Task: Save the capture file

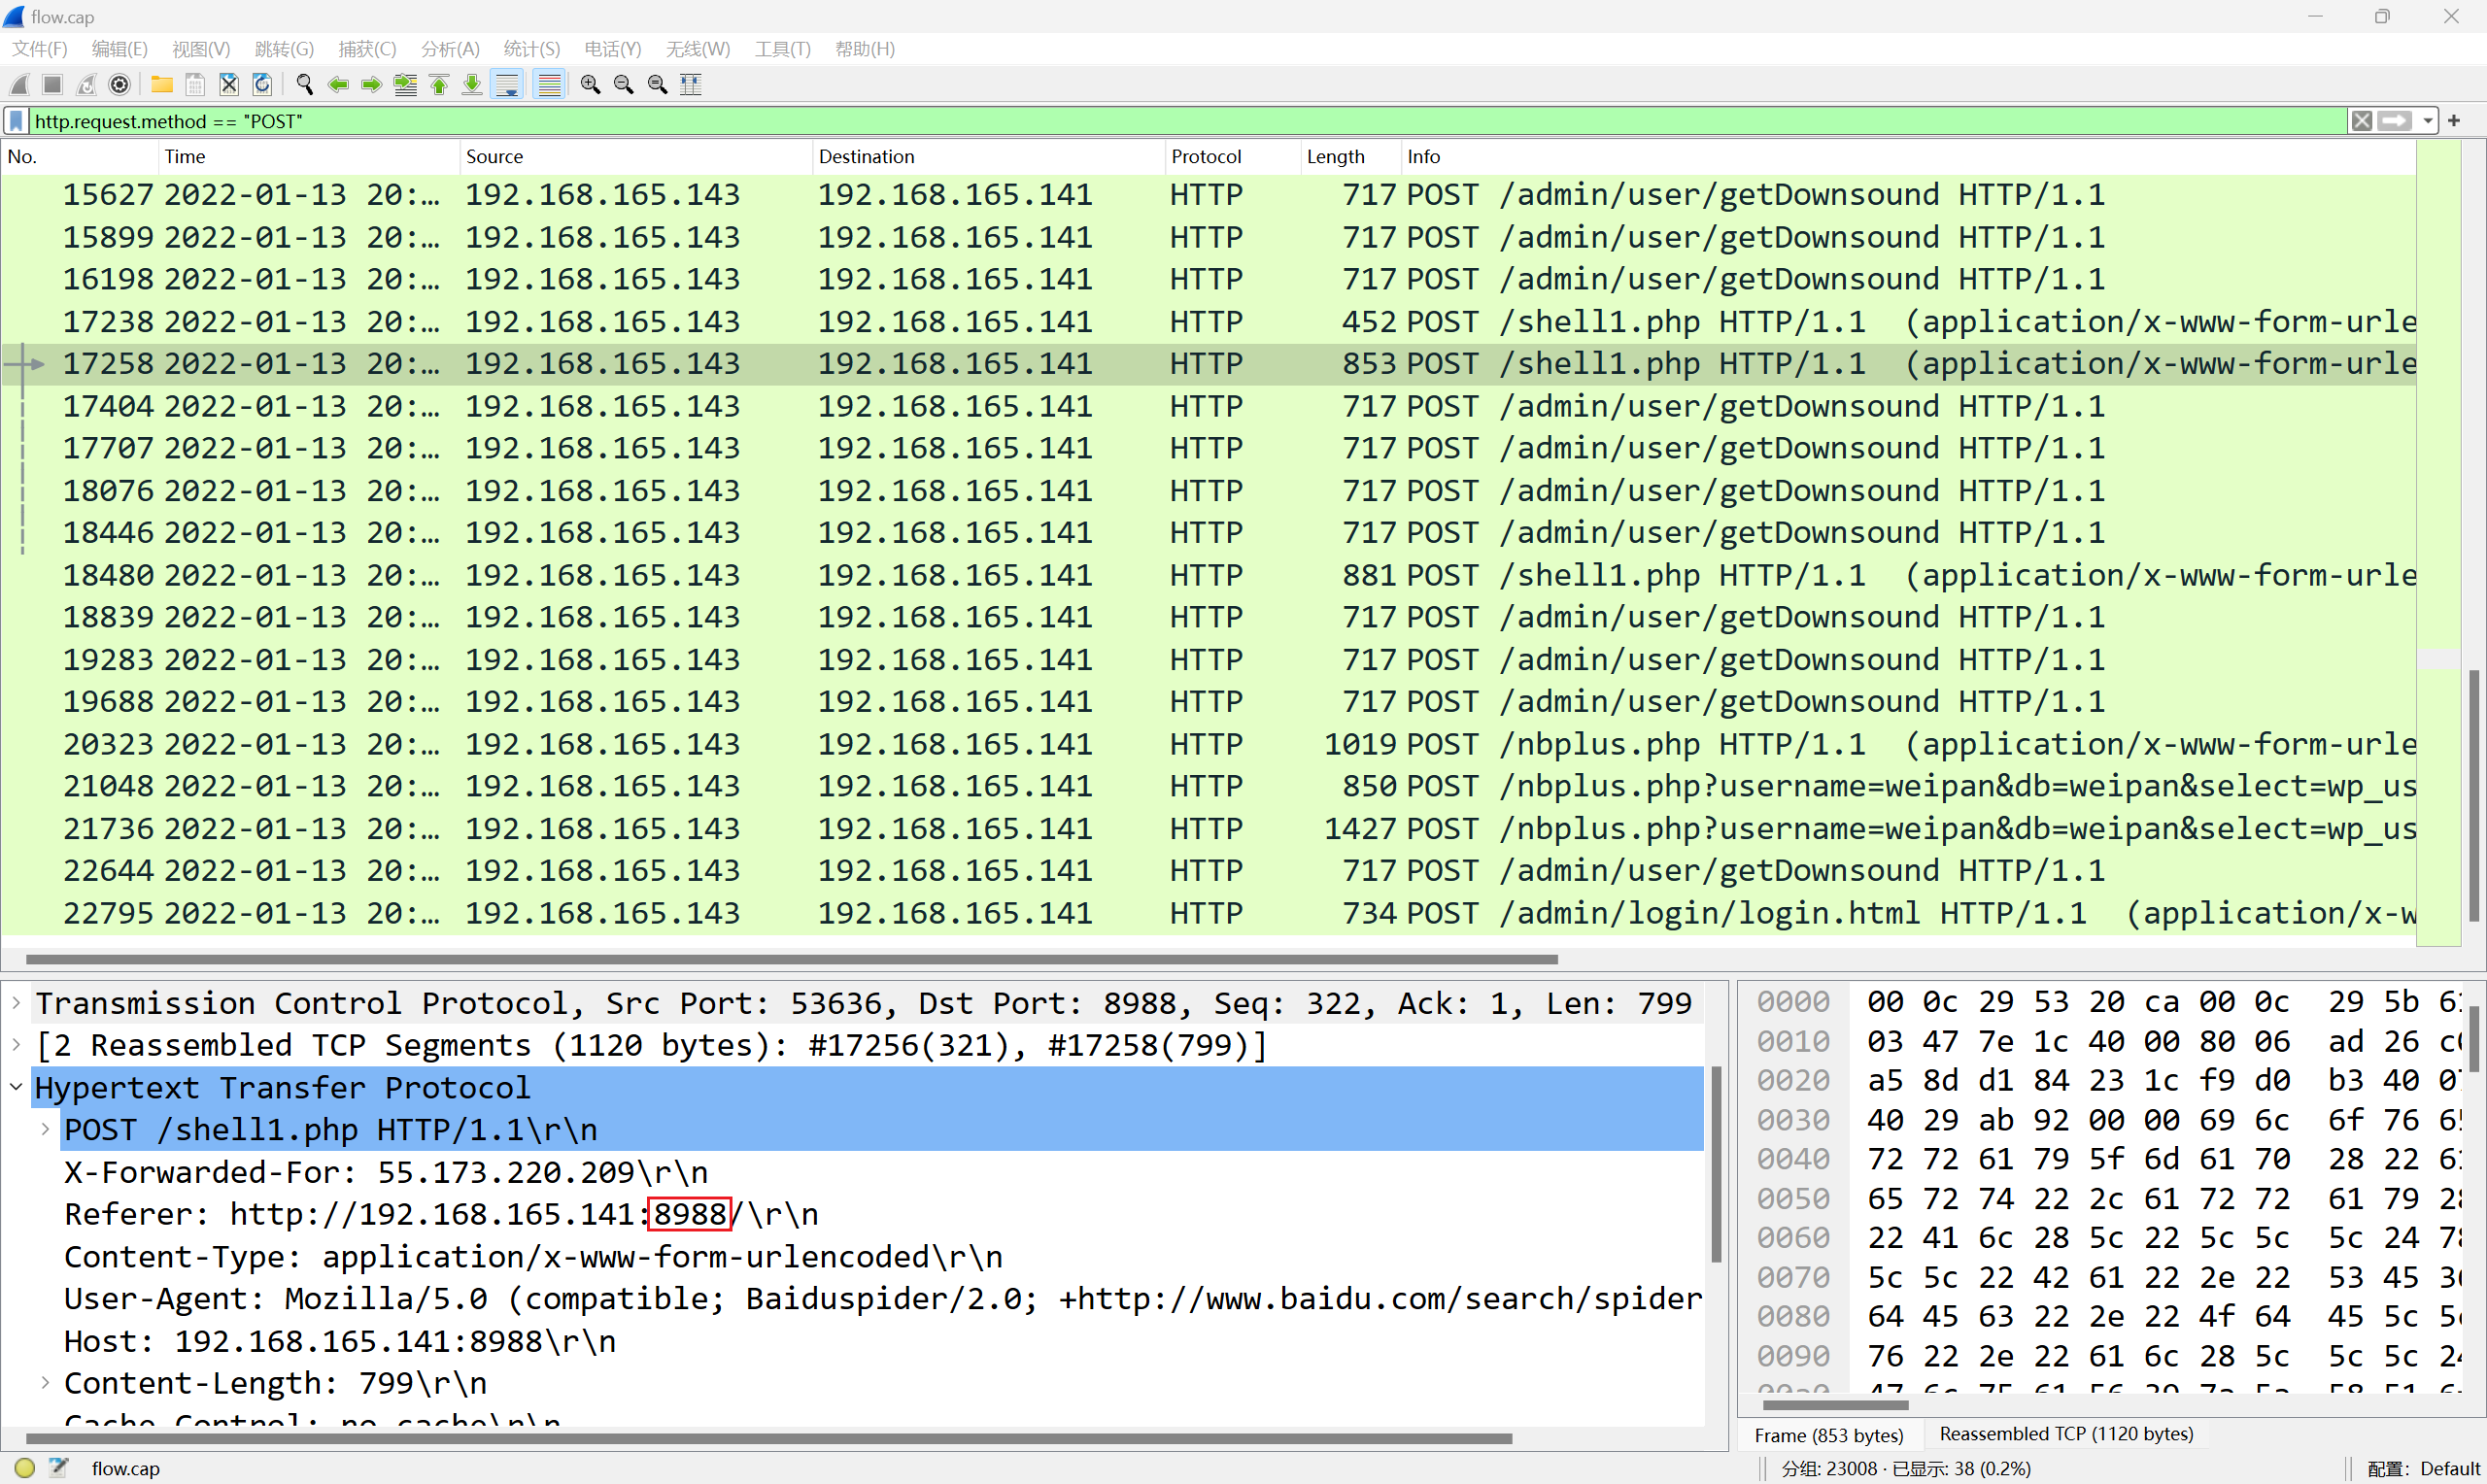Action: [x=195, y=85]
